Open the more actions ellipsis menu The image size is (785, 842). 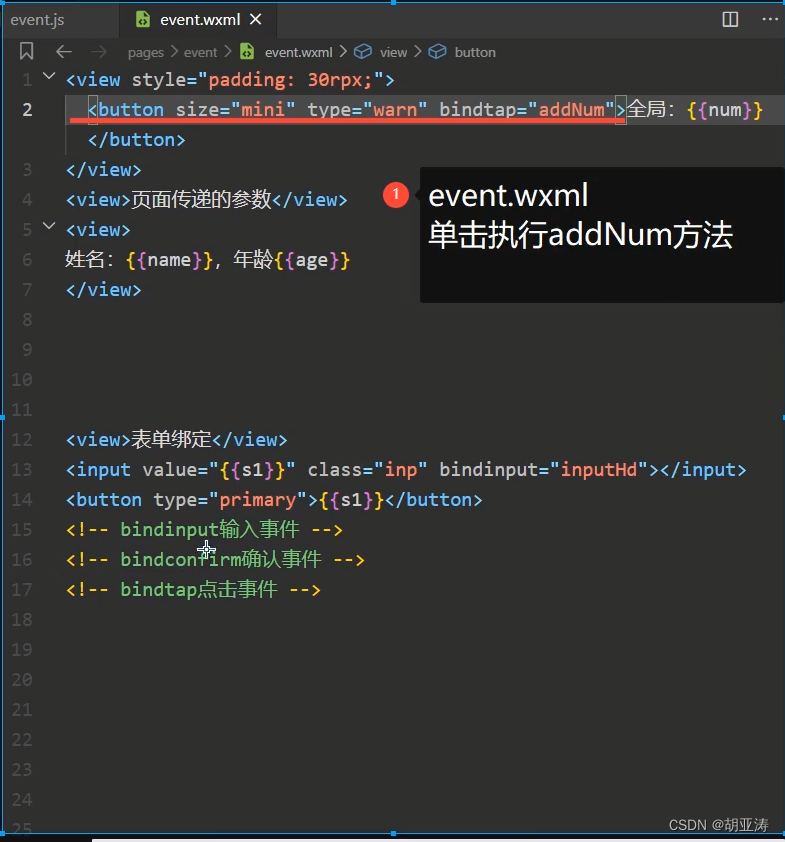click(x=770, y=19)
